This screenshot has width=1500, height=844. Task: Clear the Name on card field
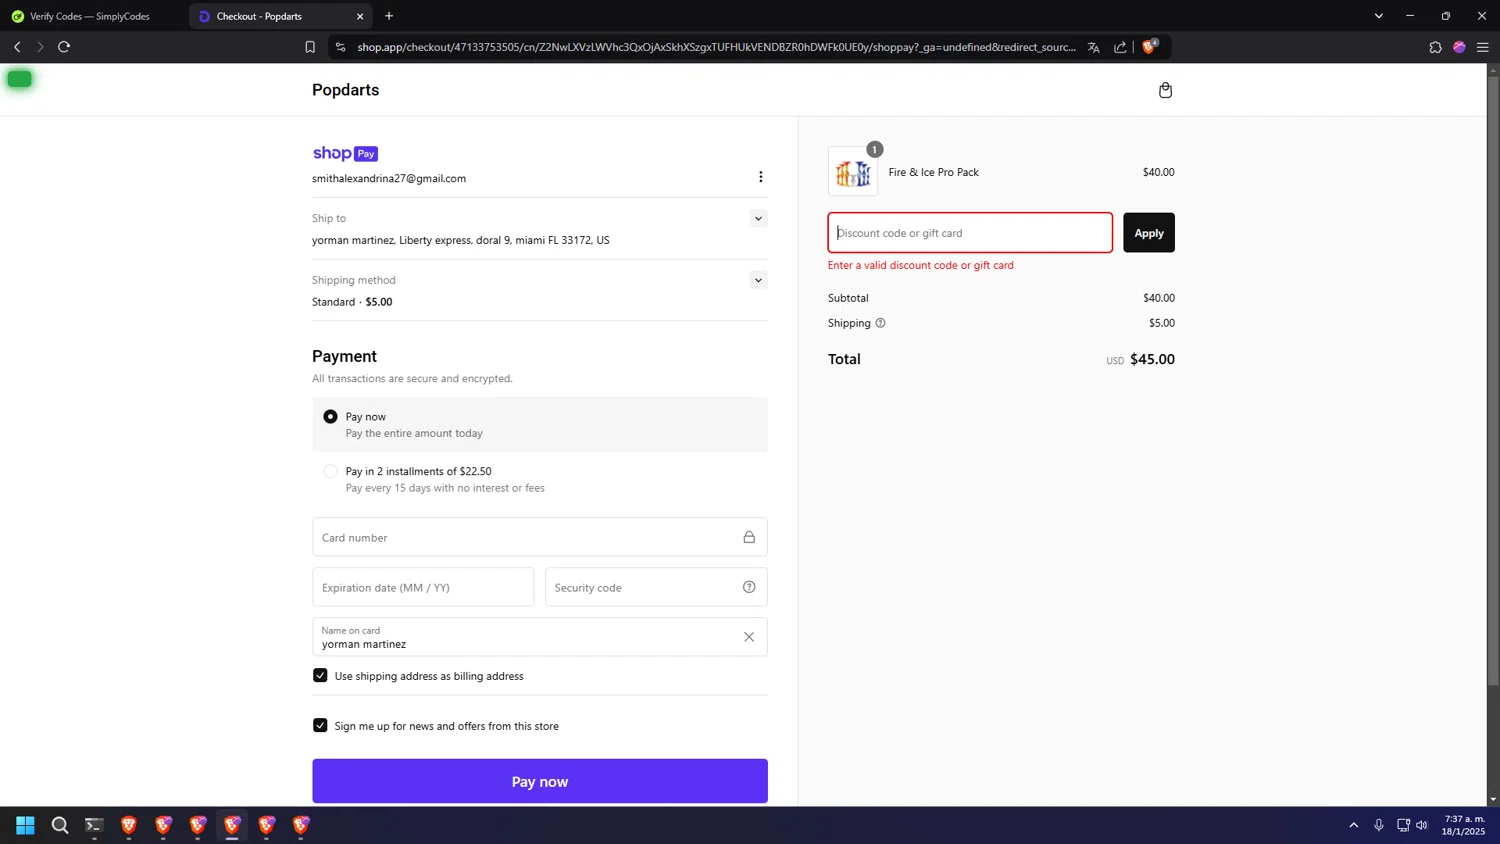749,637
